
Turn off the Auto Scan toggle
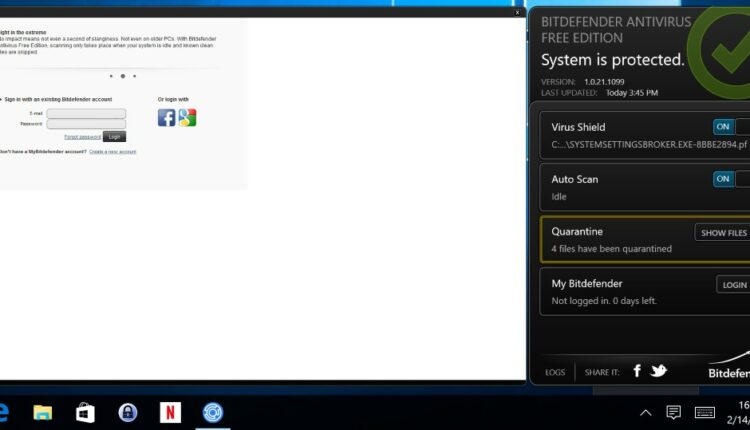(731, 179)
